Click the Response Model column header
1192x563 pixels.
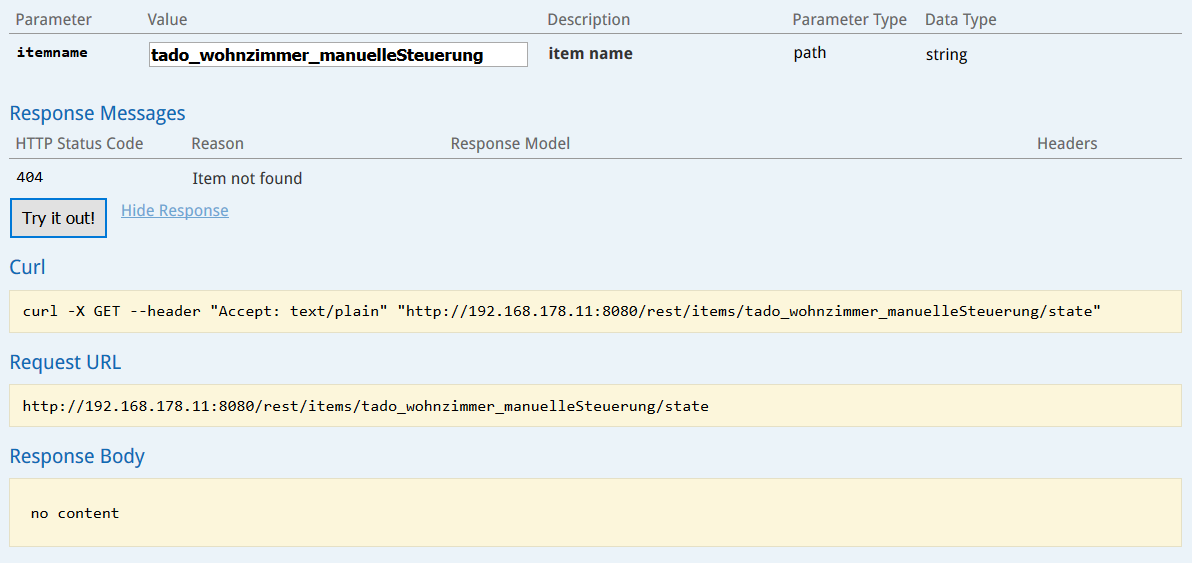click(x=510, y=144)
